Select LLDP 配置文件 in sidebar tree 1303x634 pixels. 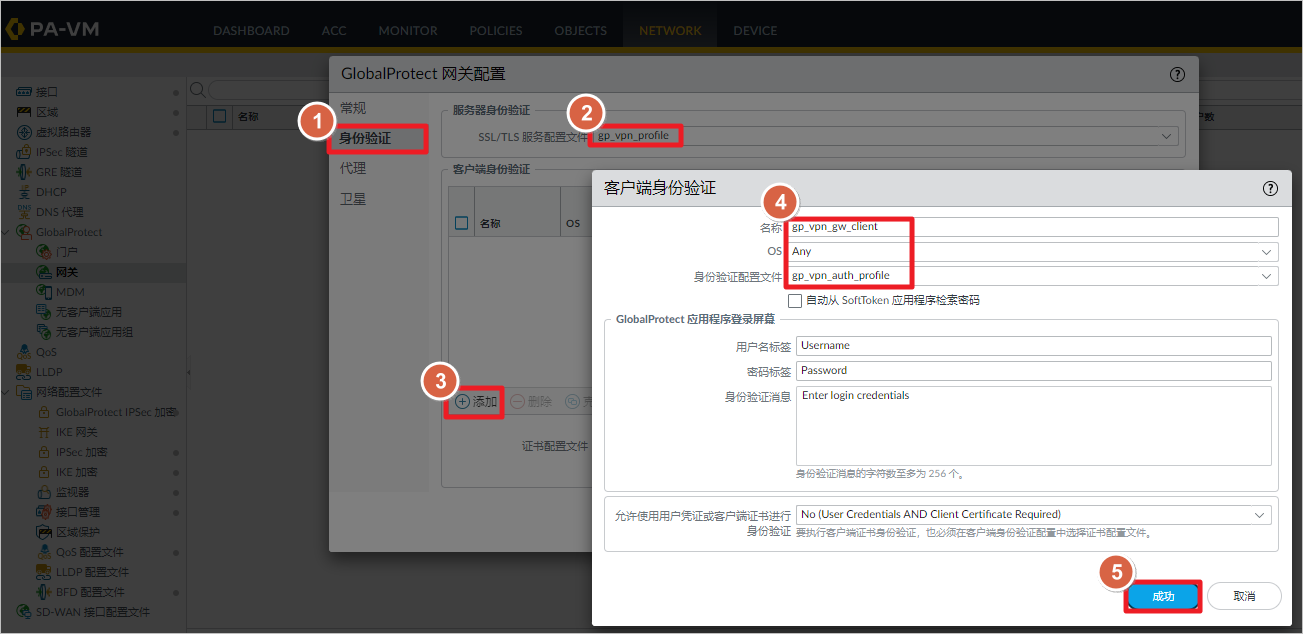tap(92, 572)
